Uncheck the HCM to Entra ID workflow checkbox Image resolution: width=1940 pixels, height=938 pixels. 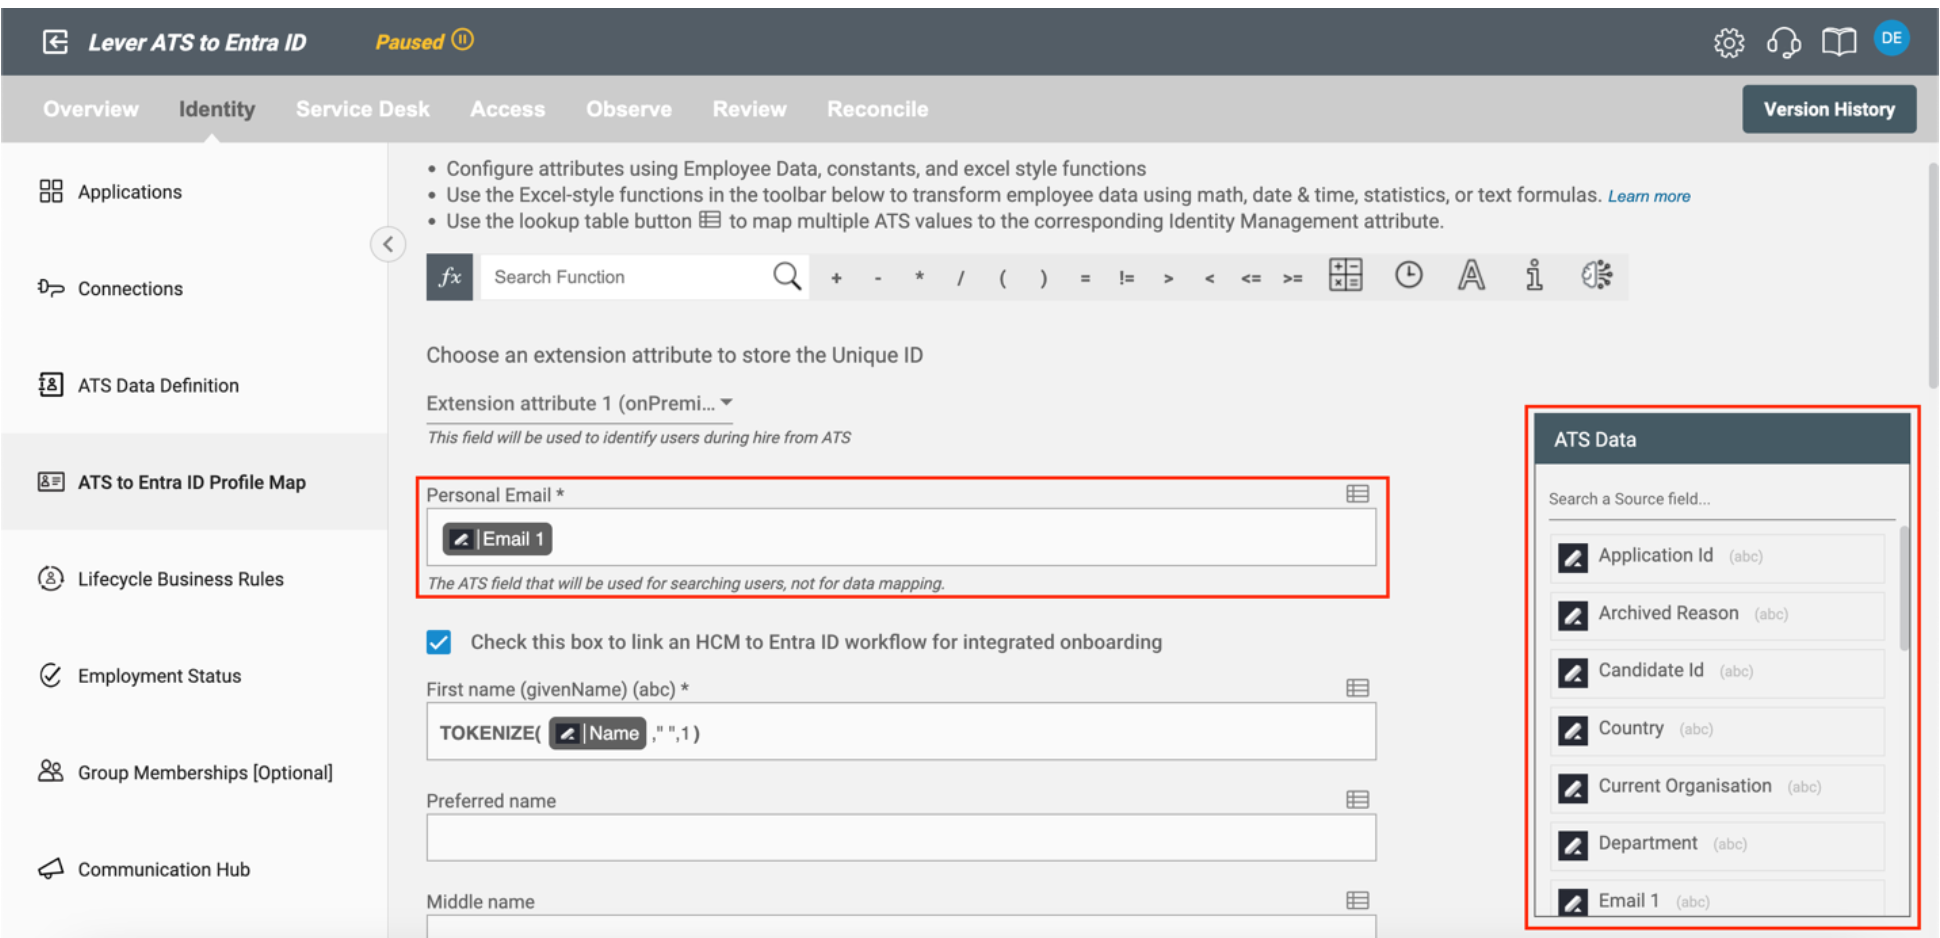pos(439,642)
